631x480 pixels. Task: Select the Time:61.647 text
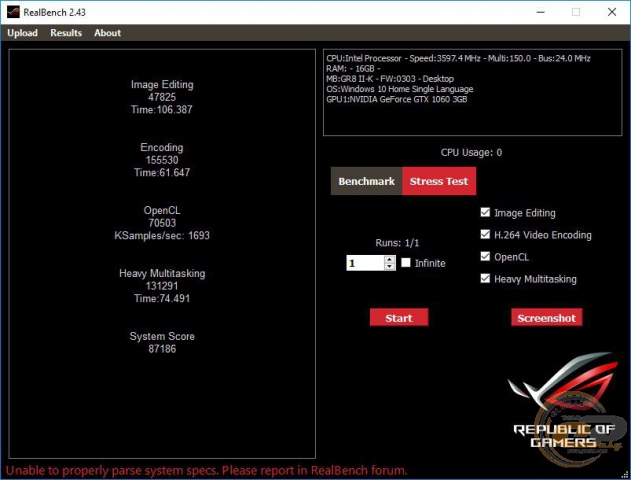coord(162,173)
